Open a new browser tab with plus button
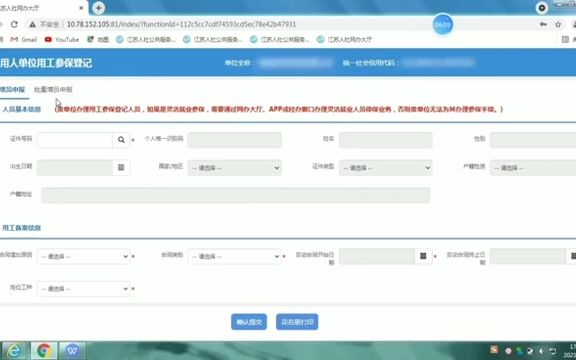Viewport: 576px width, 360px height. click(x=98, y=8)
